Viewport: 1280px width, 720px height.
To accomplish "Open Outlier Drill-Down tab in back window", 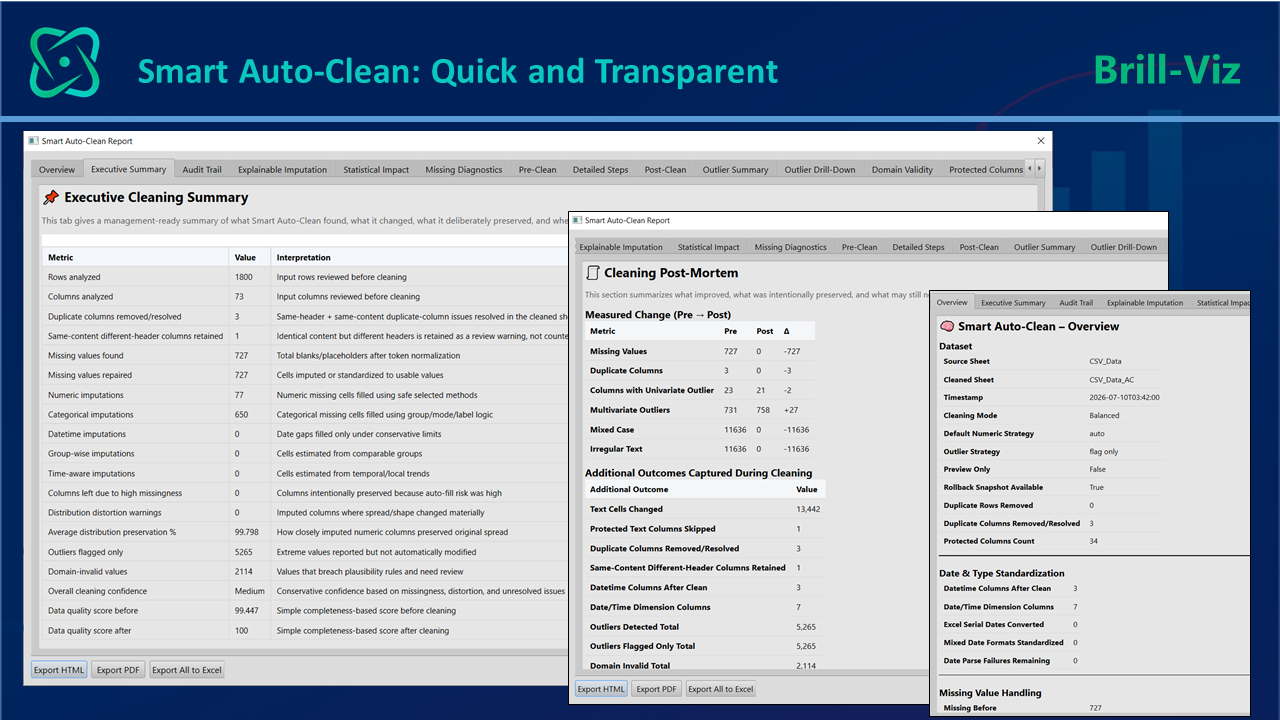I will pyautogui.click(x=820, y=169).
